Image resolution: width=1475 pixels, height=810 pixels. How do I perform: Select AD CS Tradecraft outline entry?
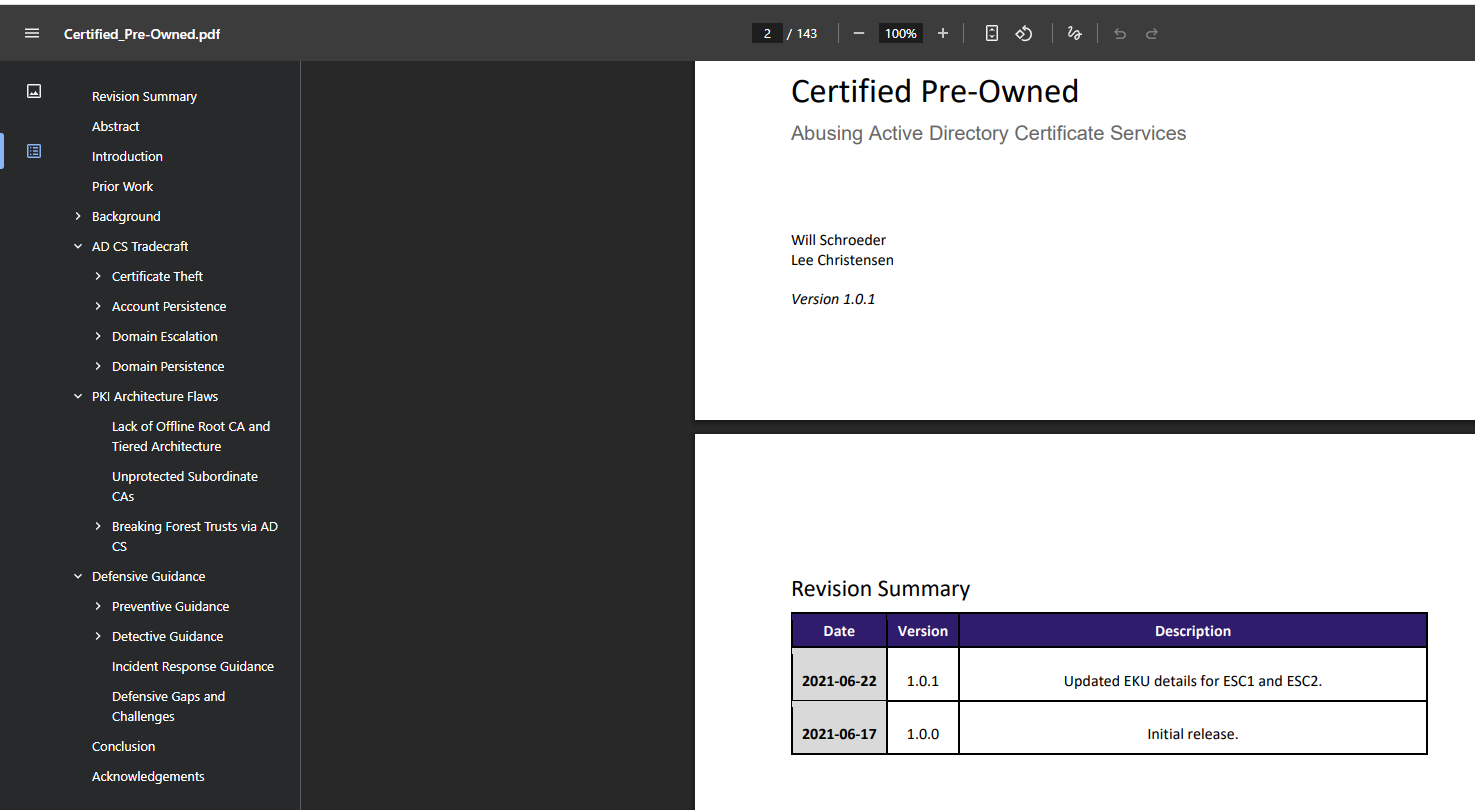(140, 246)
